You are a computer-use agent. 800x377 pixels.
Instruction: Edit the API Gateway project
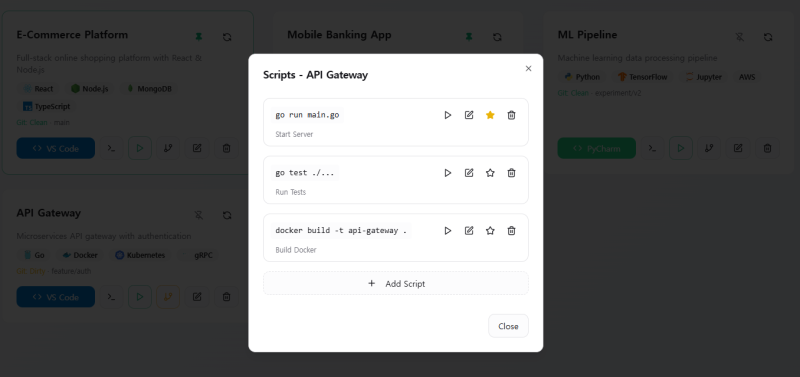197,297
